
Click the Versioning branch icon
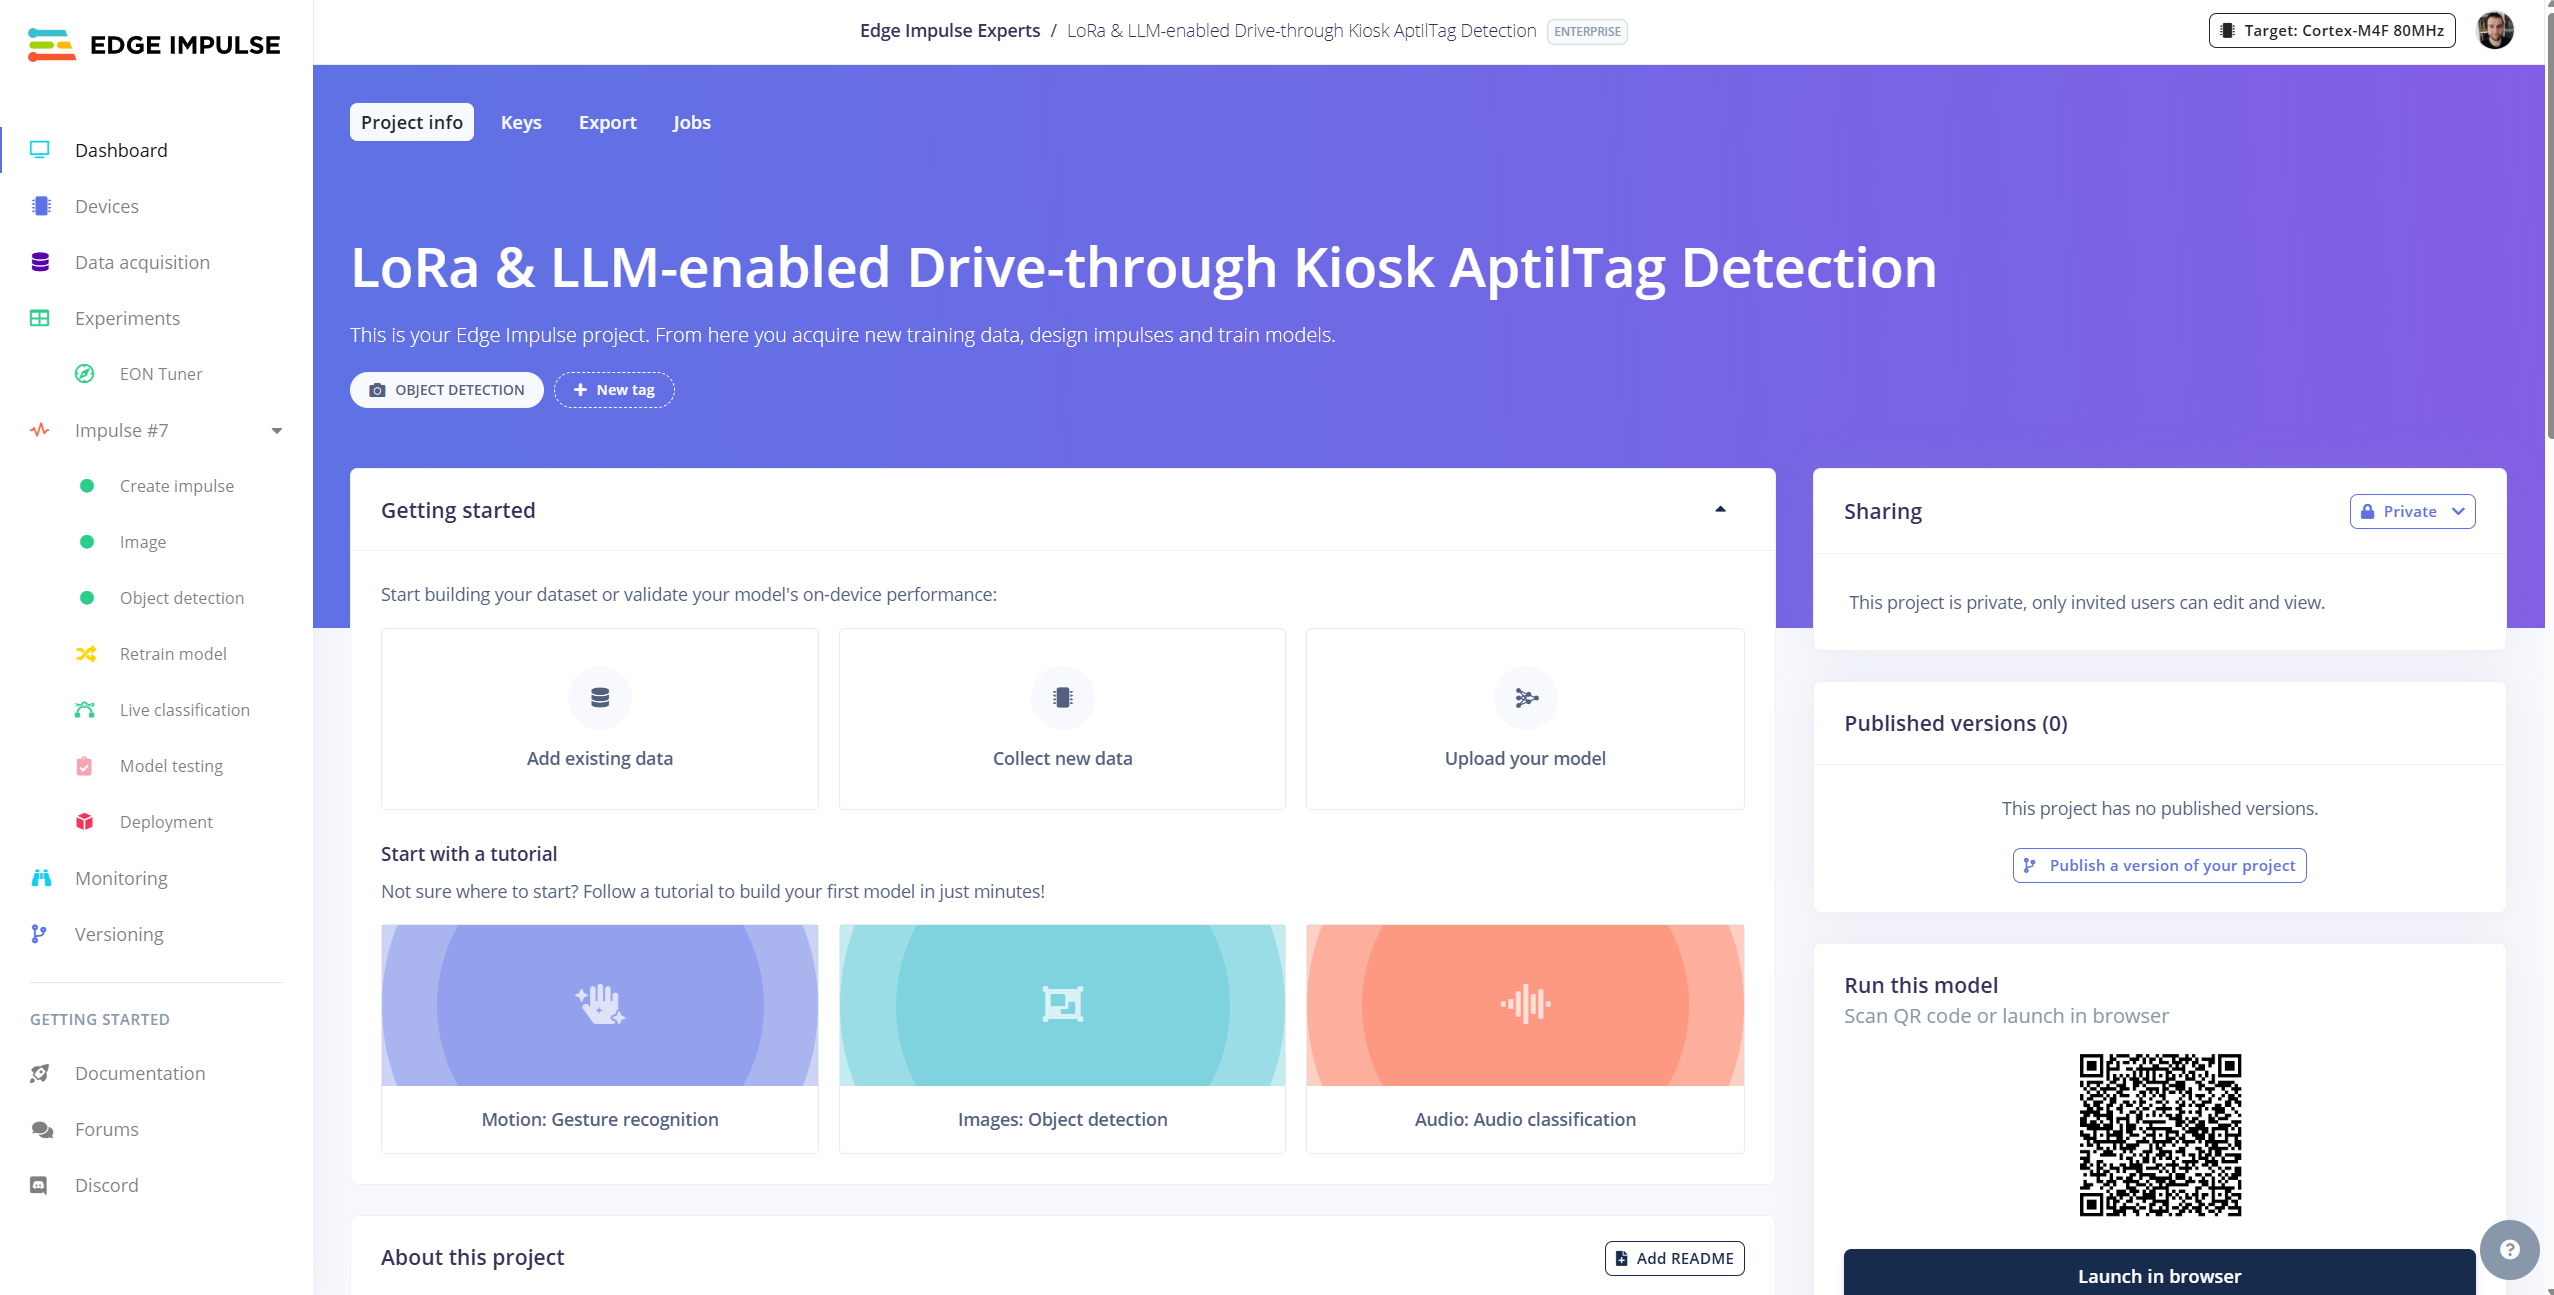point(39,934)
